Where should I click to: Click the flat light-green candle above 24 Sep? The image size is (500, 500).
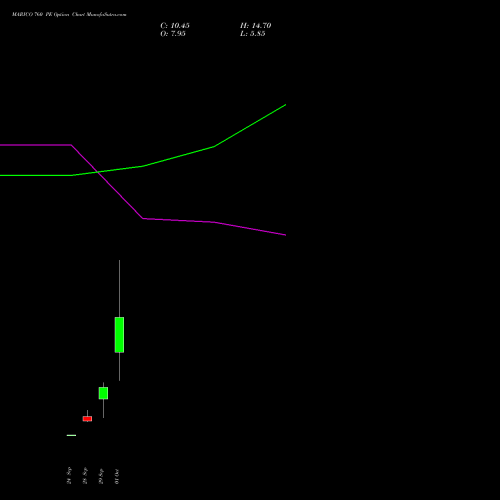click(71, 435)
